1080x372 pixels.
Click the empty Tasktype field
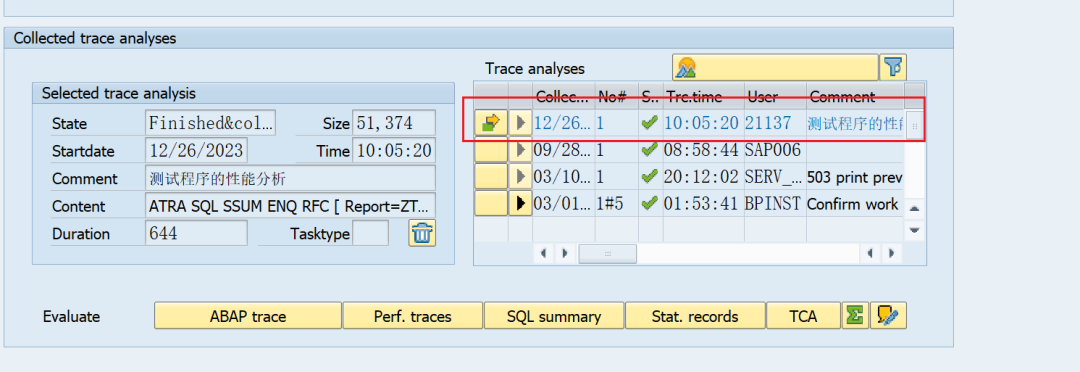coord(371,234)
